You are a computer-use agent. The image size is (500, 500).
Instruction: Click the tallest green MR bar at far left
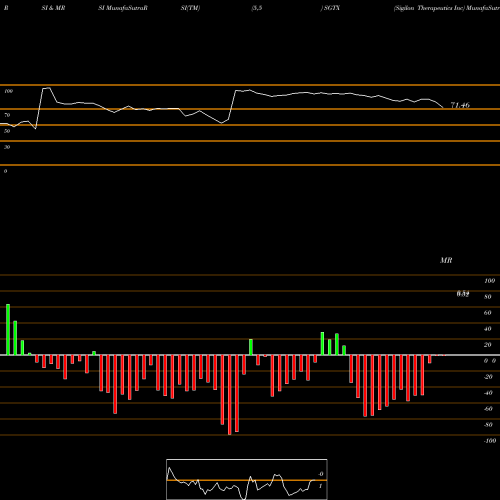[x=8, y=329]
